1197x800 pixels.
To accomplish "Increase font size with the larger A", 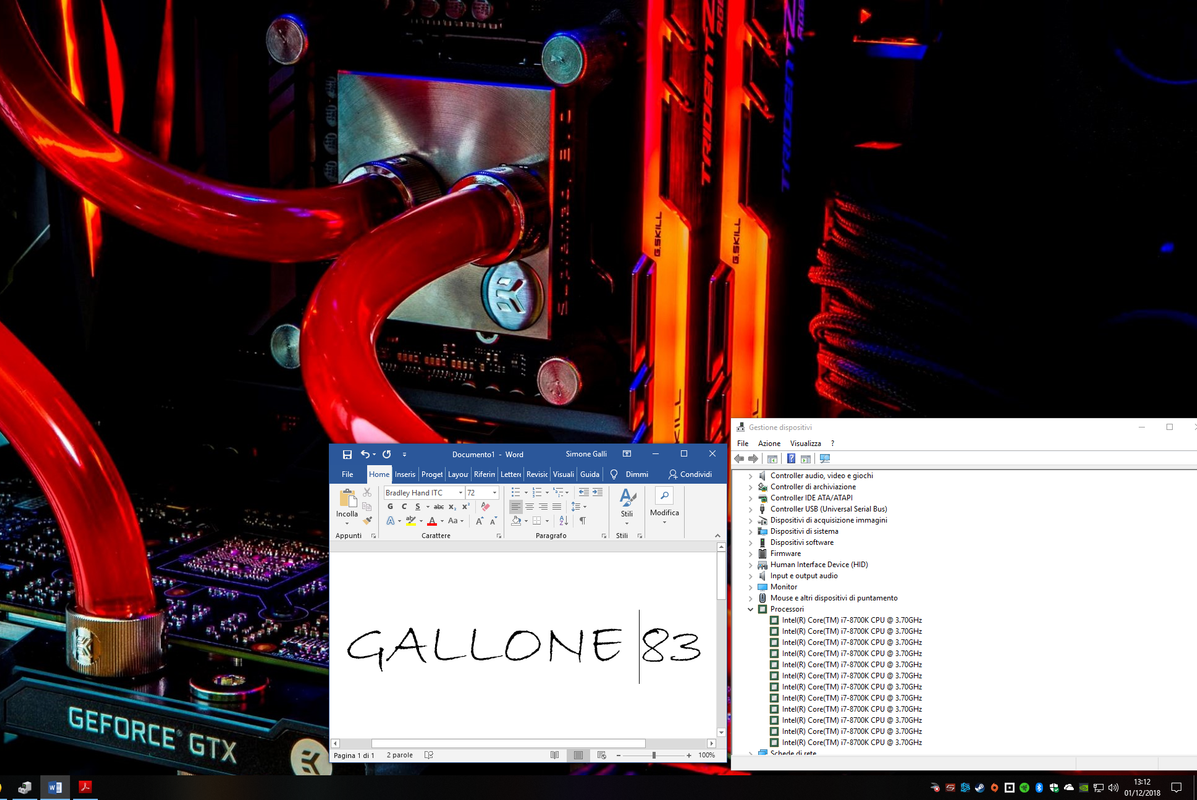I will coord(479,521).
